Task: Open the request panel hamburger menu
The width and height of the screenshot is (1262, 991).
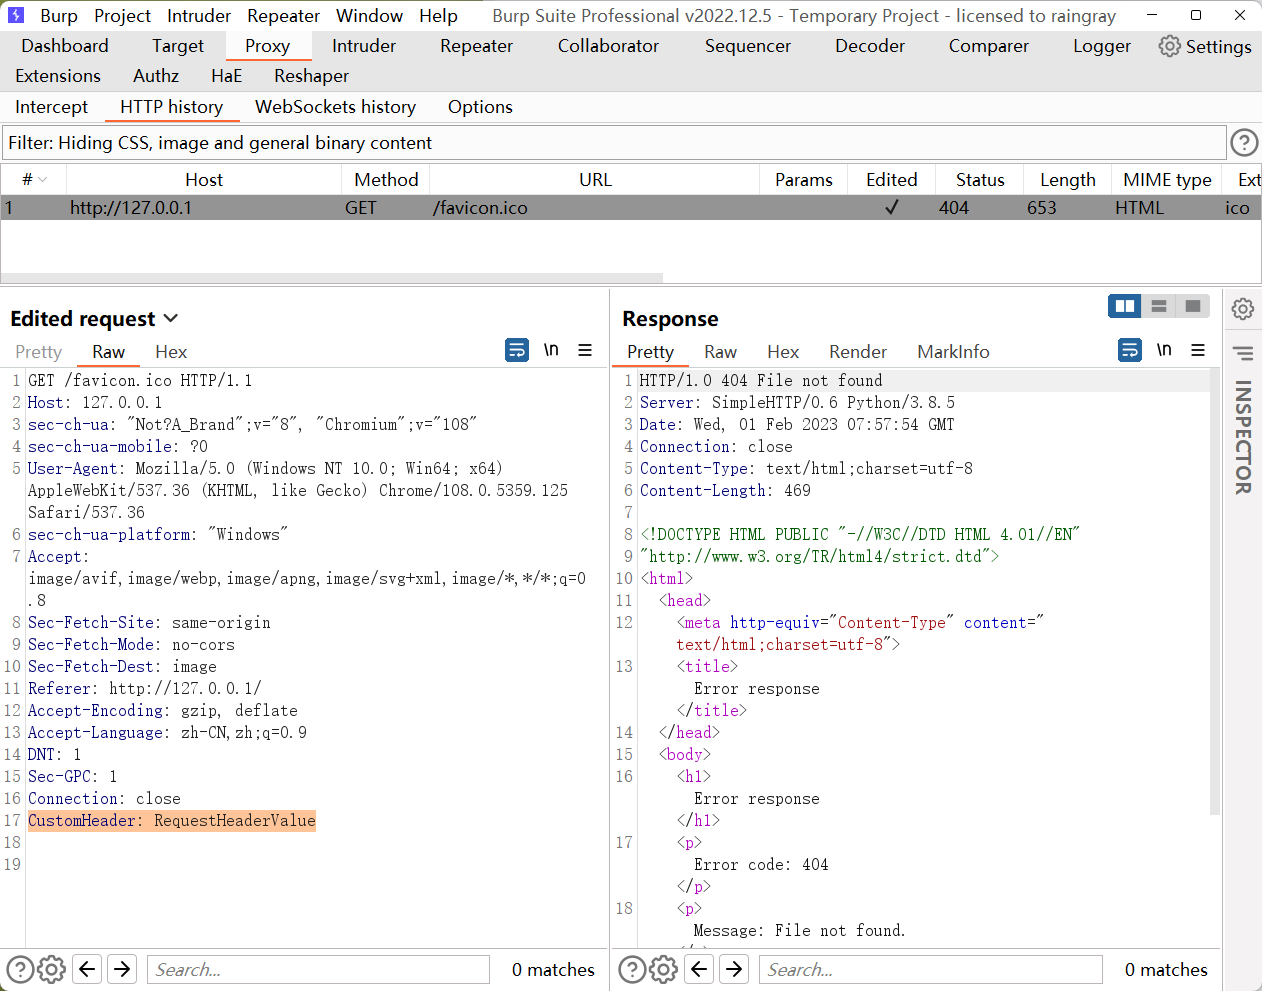Action: point(585,350)
